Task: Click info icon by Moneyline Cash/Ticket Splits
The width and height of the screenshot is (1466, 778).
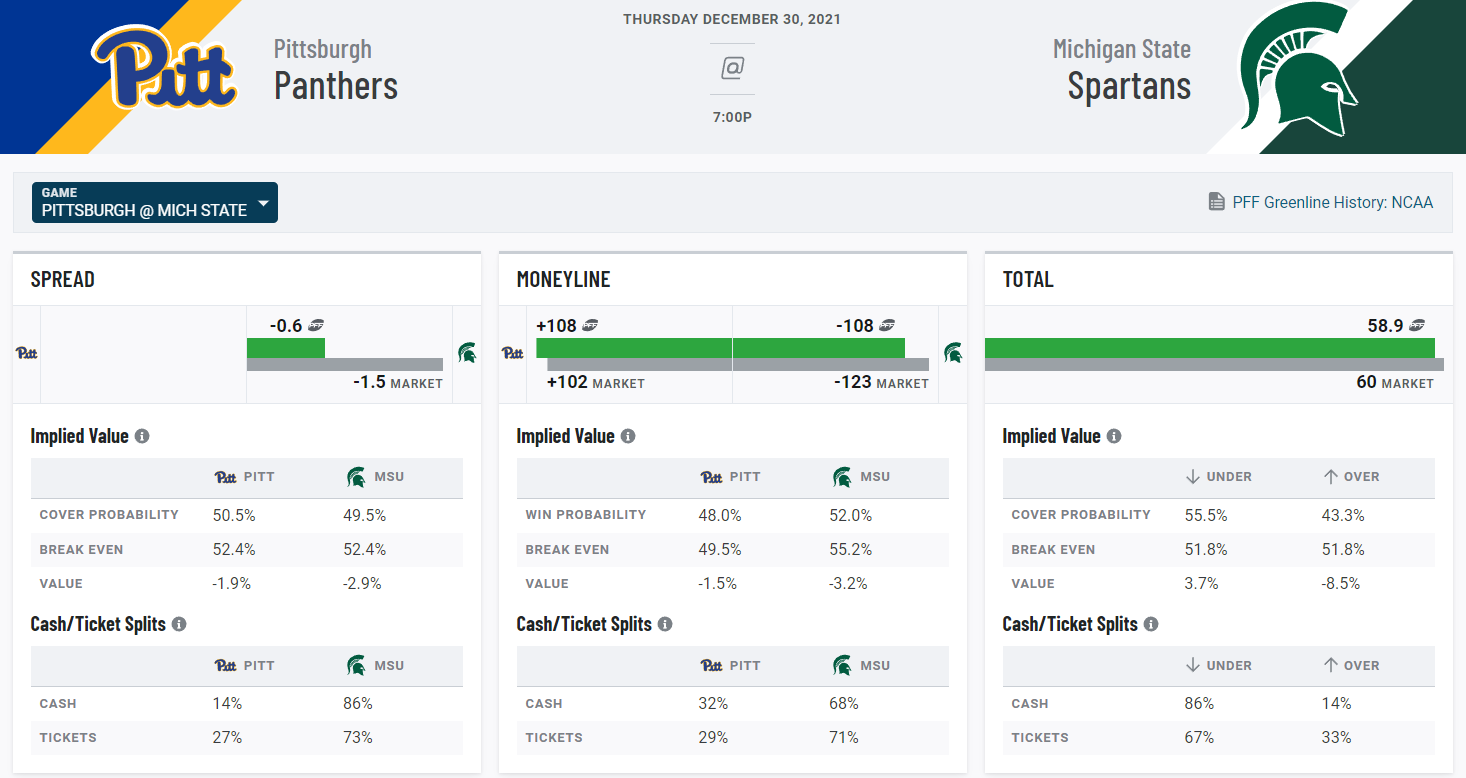Action: coord(665,624)
